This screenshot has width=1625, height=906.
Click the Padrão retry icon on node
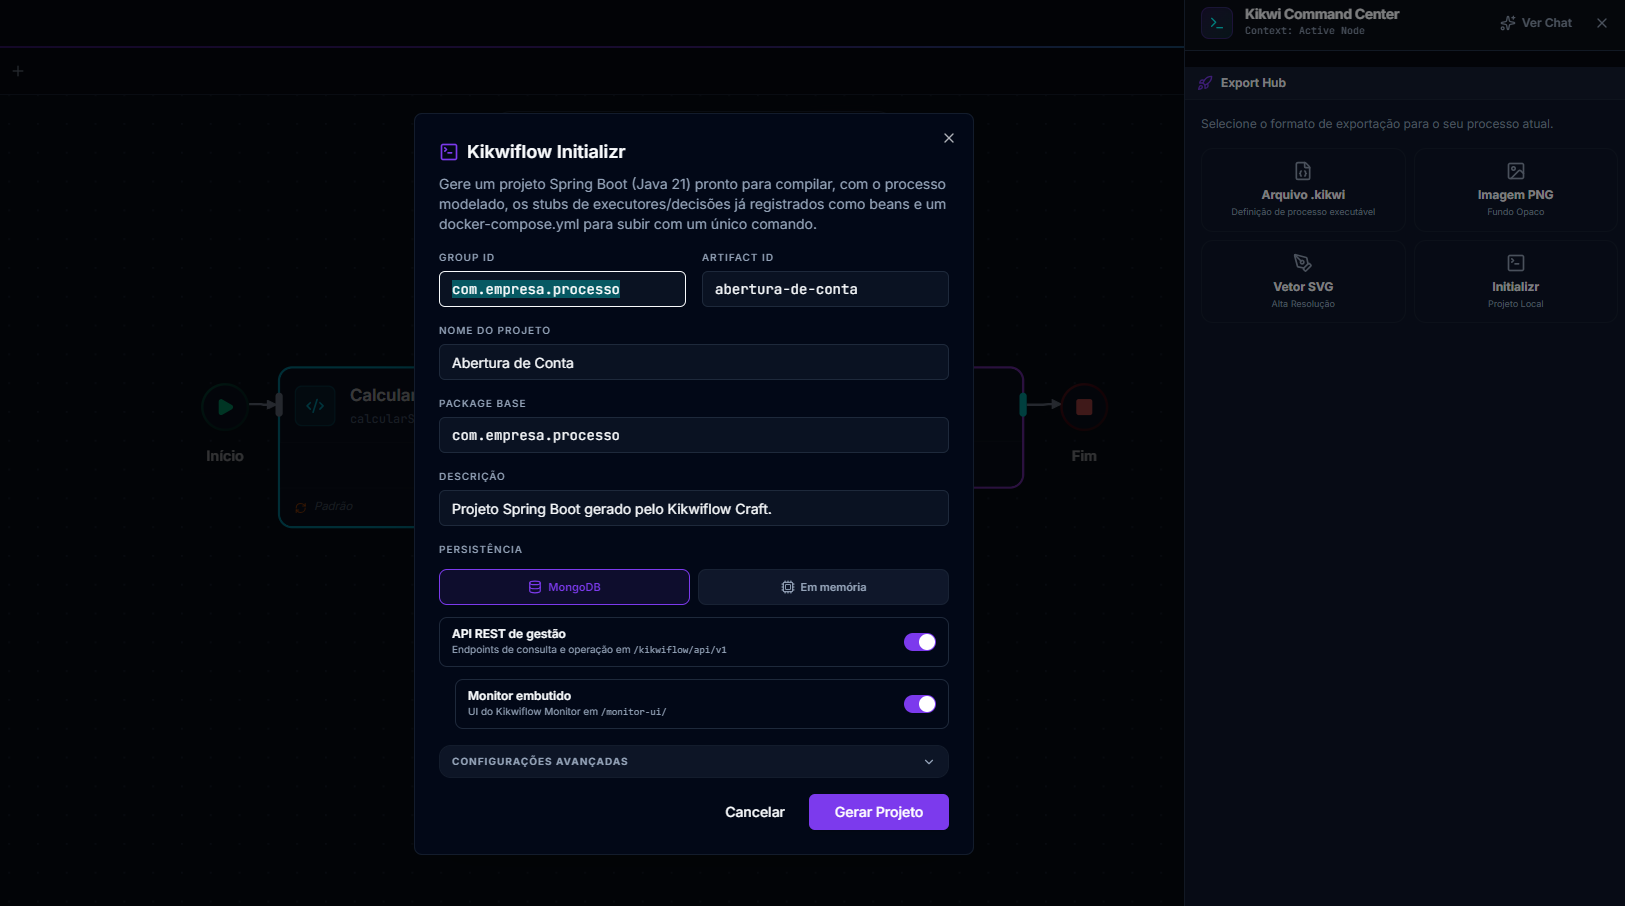tap(301, 507)
